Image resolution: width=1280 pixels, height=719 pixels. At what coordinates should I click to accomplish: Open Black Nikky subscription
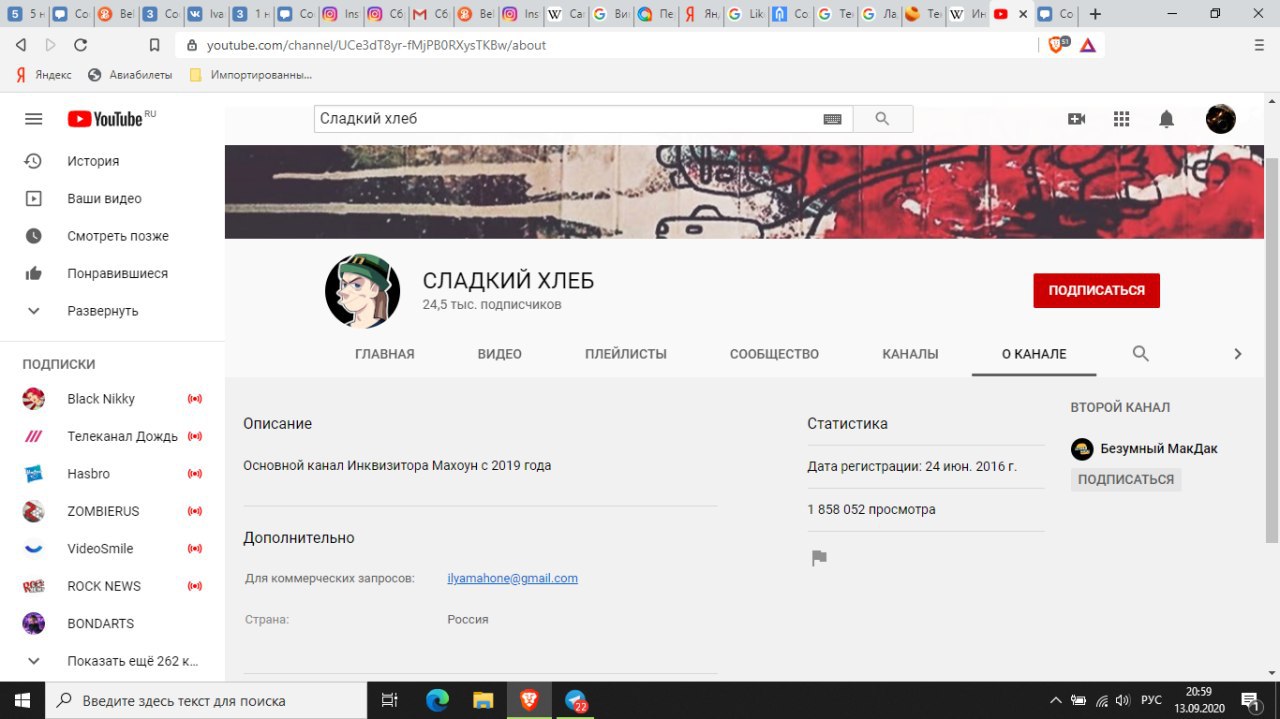(x=112, y=399)
